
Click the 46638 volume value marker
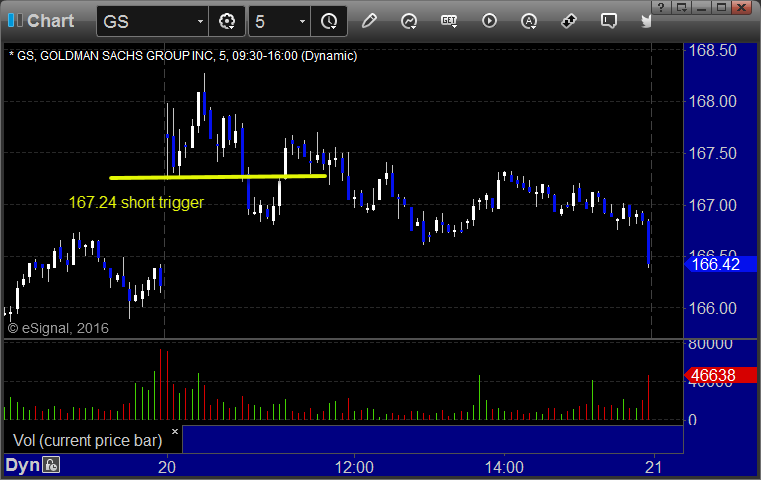(720, 375)
